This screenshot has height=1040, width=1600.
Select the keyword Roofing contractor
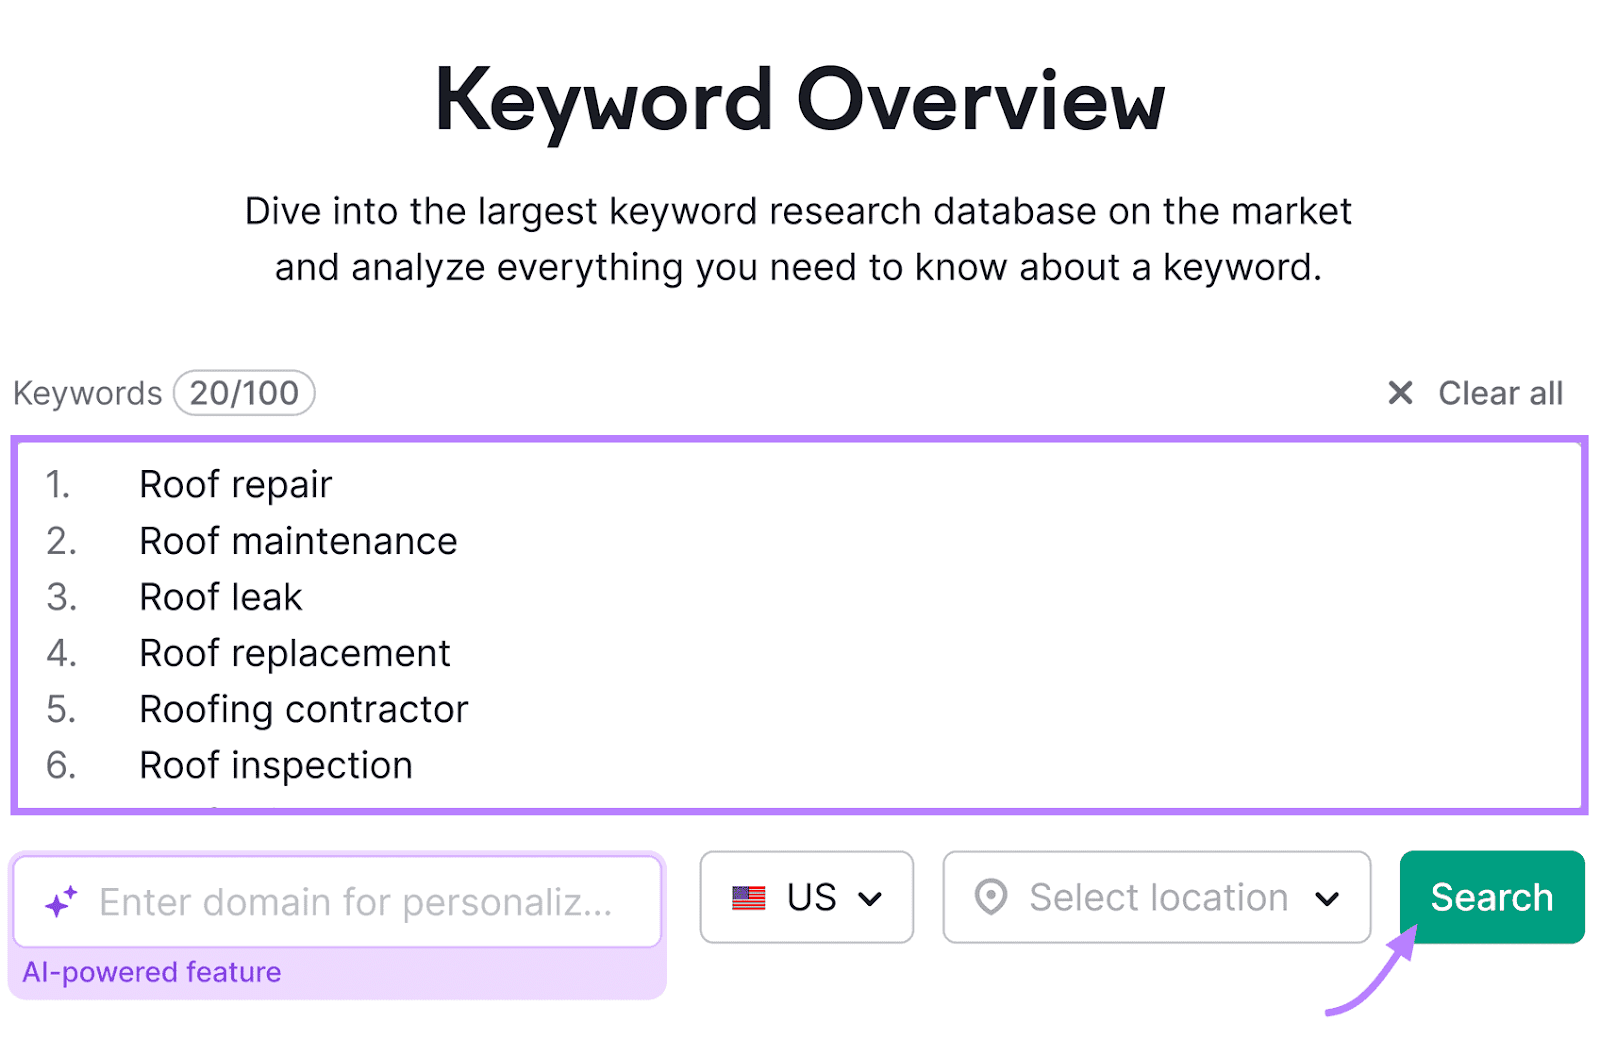pos(303,709)
